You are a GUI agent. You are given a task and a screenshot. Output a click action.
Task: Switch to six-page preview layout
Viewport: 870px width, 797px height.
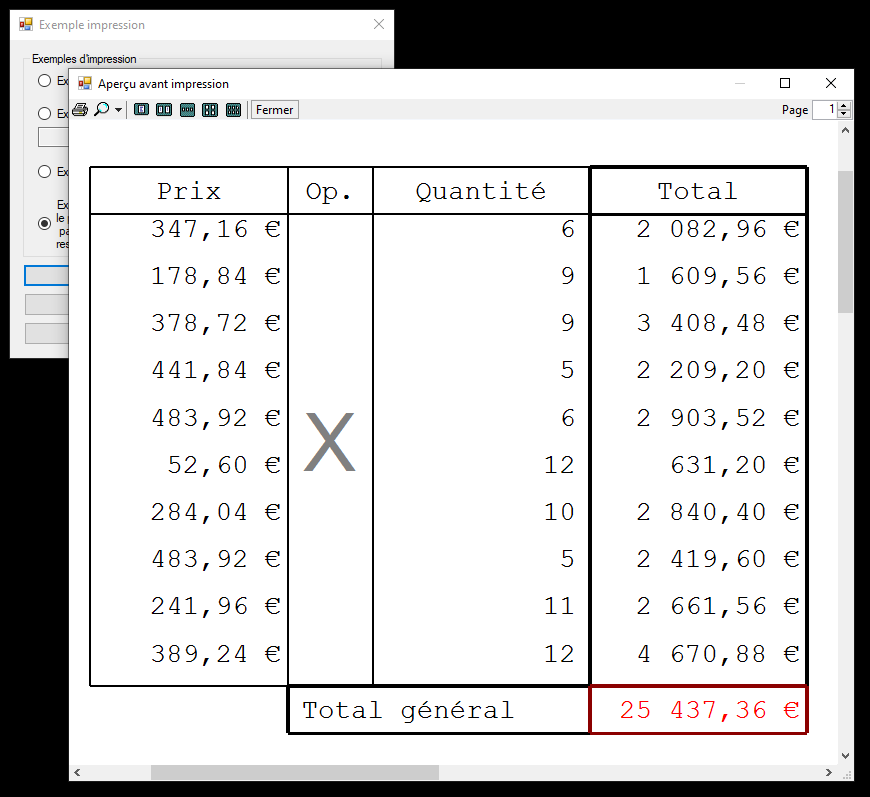(x=233, y=110)
